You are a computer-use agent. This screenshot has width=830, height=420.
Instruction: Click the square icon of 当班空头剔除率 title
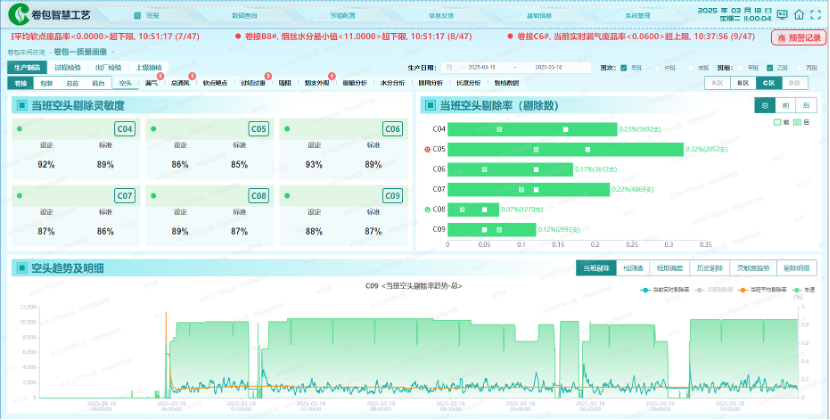click(x=430, y=105)
